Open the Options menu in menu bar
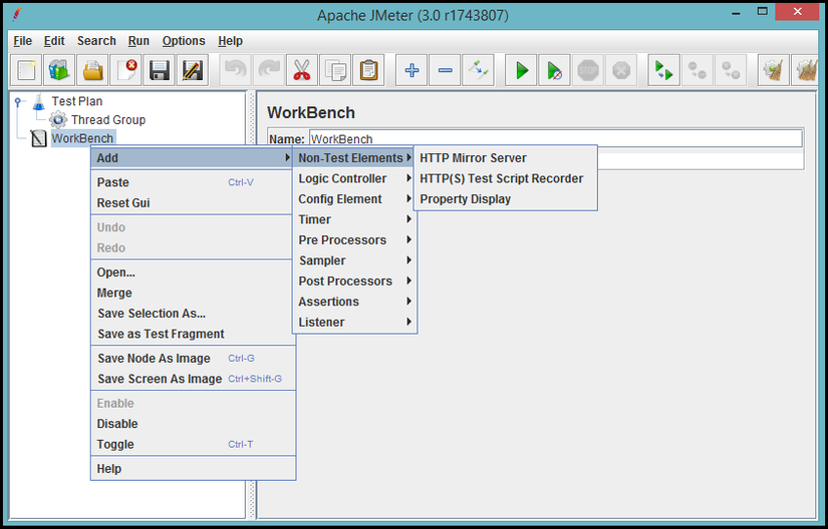Screen dimensions: 828x529 183,41
